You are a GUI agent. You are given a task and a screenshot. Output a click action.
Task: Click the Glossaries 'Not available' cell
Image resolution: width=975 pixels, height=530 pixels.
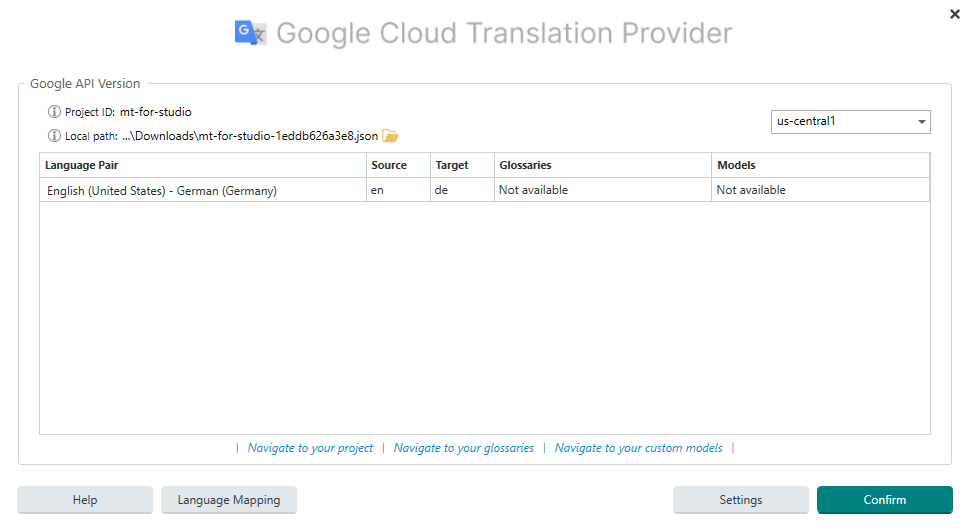(x=603, y=190)
